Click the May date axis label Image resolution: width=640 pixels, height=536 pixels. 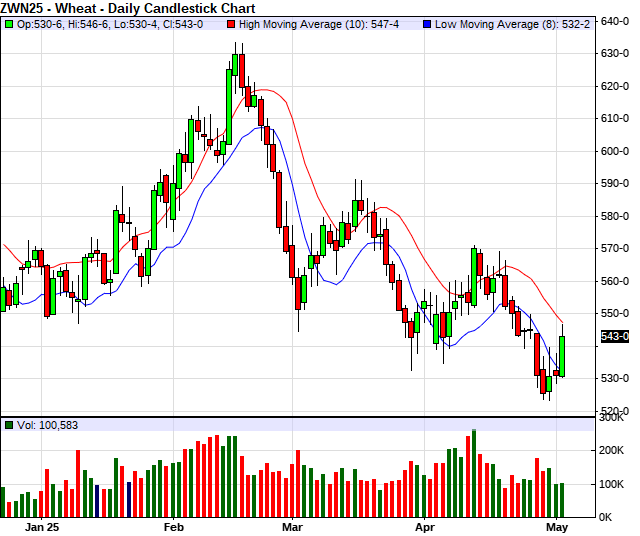557,525
